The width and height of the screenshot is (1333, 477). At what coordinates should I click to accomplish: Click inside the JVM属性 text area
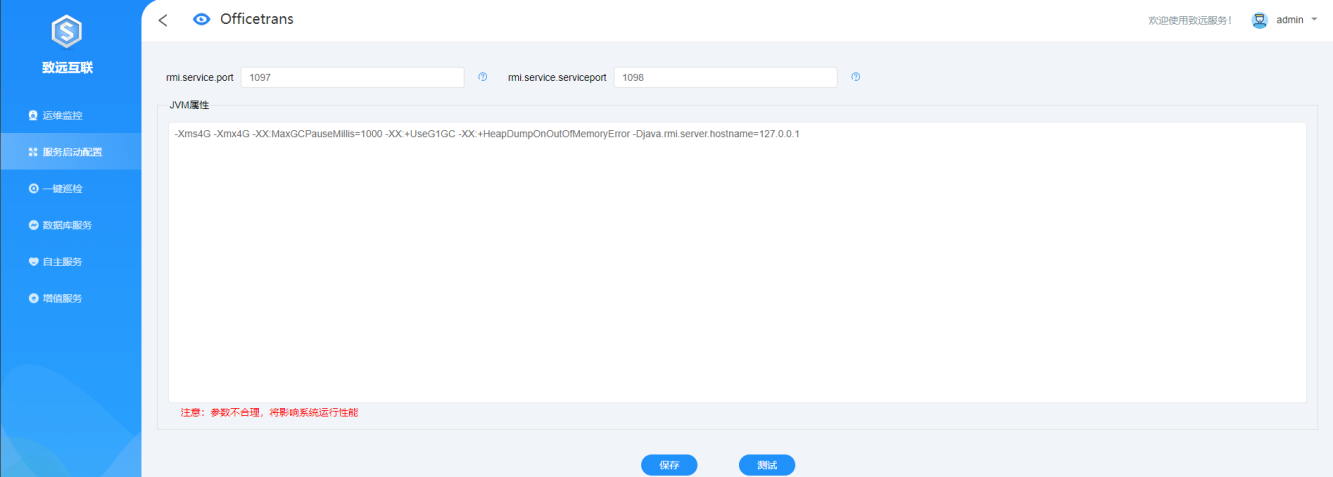tap(737, 262)
